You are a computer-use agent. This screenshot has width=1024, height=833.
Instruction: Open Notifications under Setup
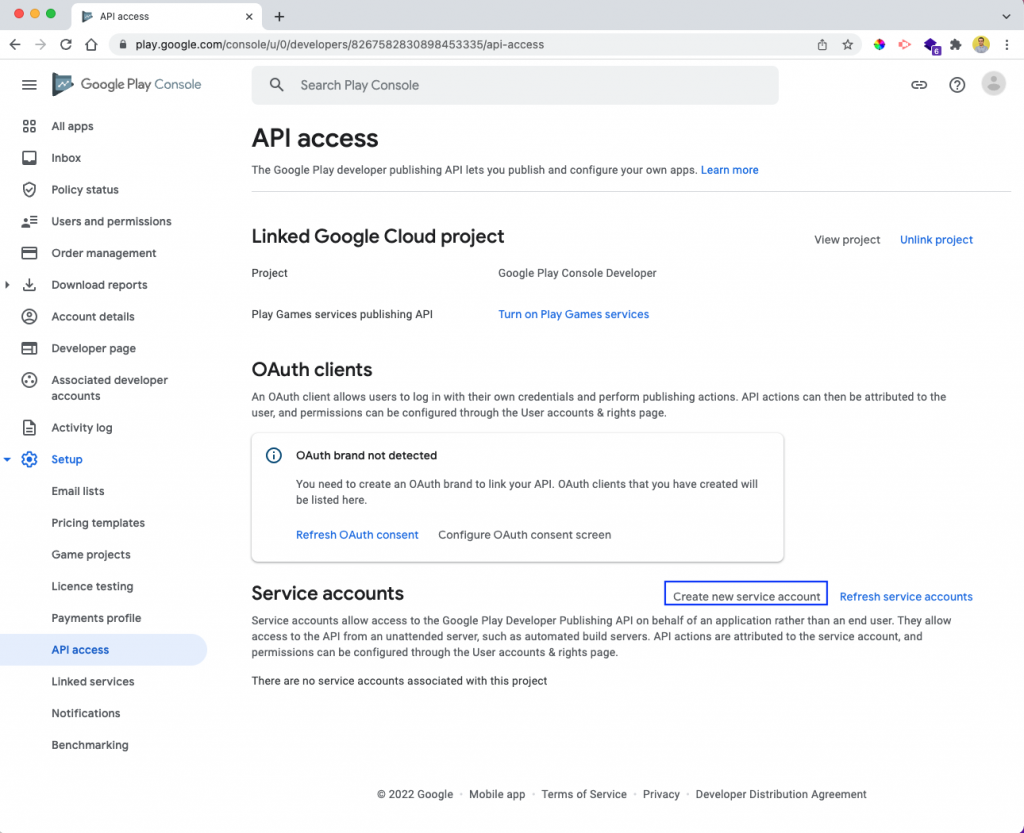pos(86,713)
